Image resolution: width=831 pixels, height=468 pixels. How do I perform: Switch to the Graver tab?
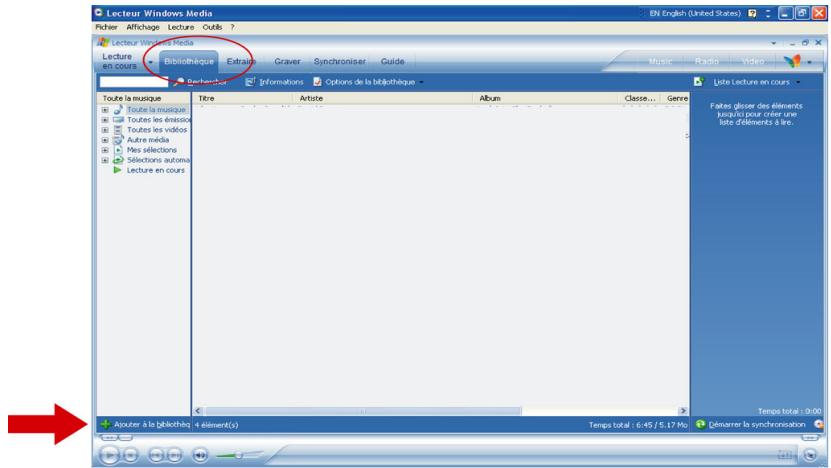(x=287, y=61)
